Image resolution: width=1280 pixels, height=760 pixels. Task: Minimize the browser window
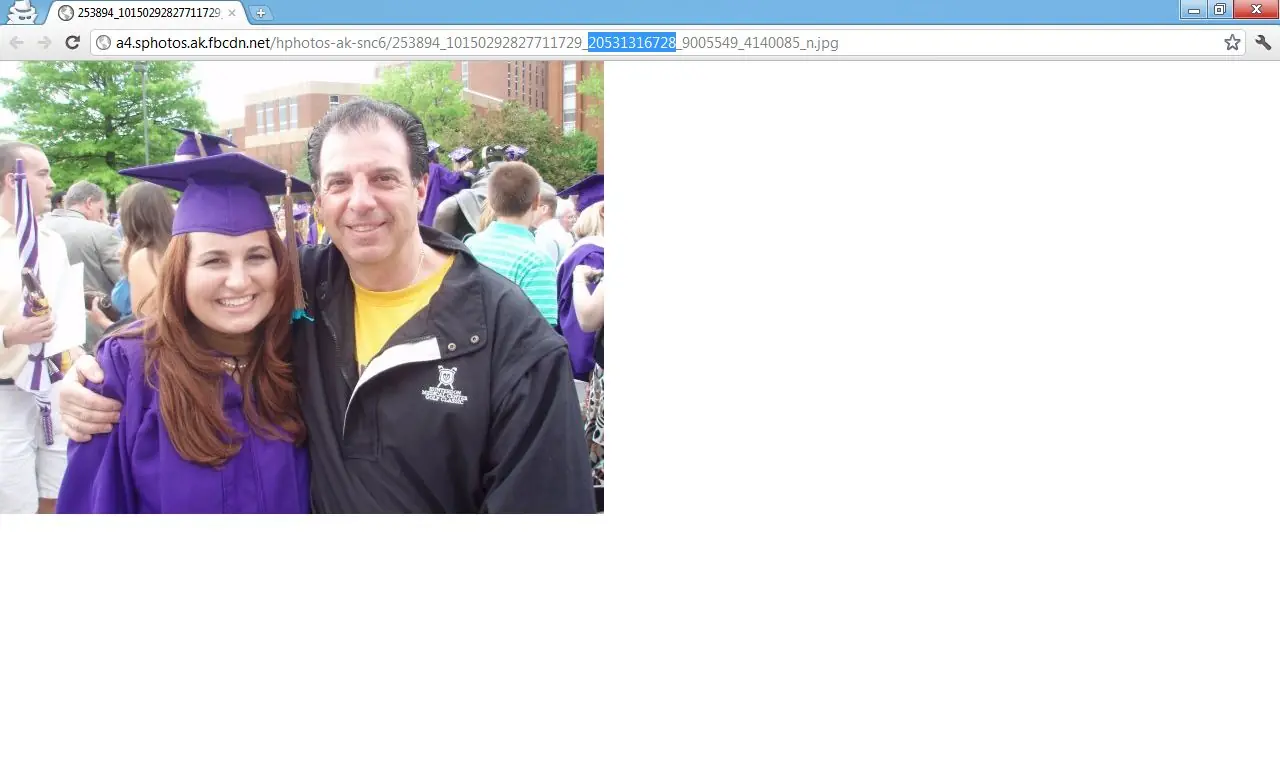point(1193,10)
